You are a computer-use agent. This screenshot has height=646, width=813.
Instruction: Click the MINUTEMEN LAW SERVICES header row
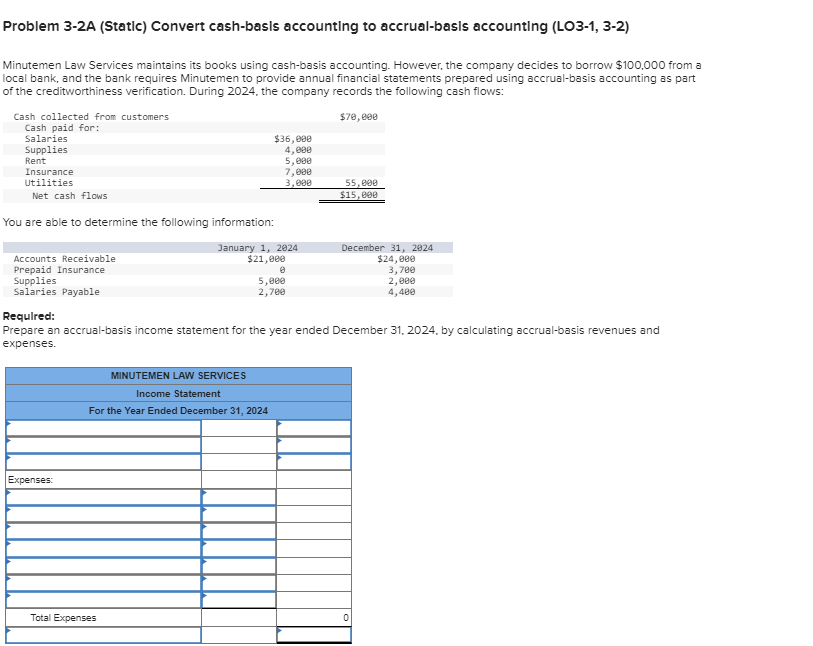click(x=178, y=377)
